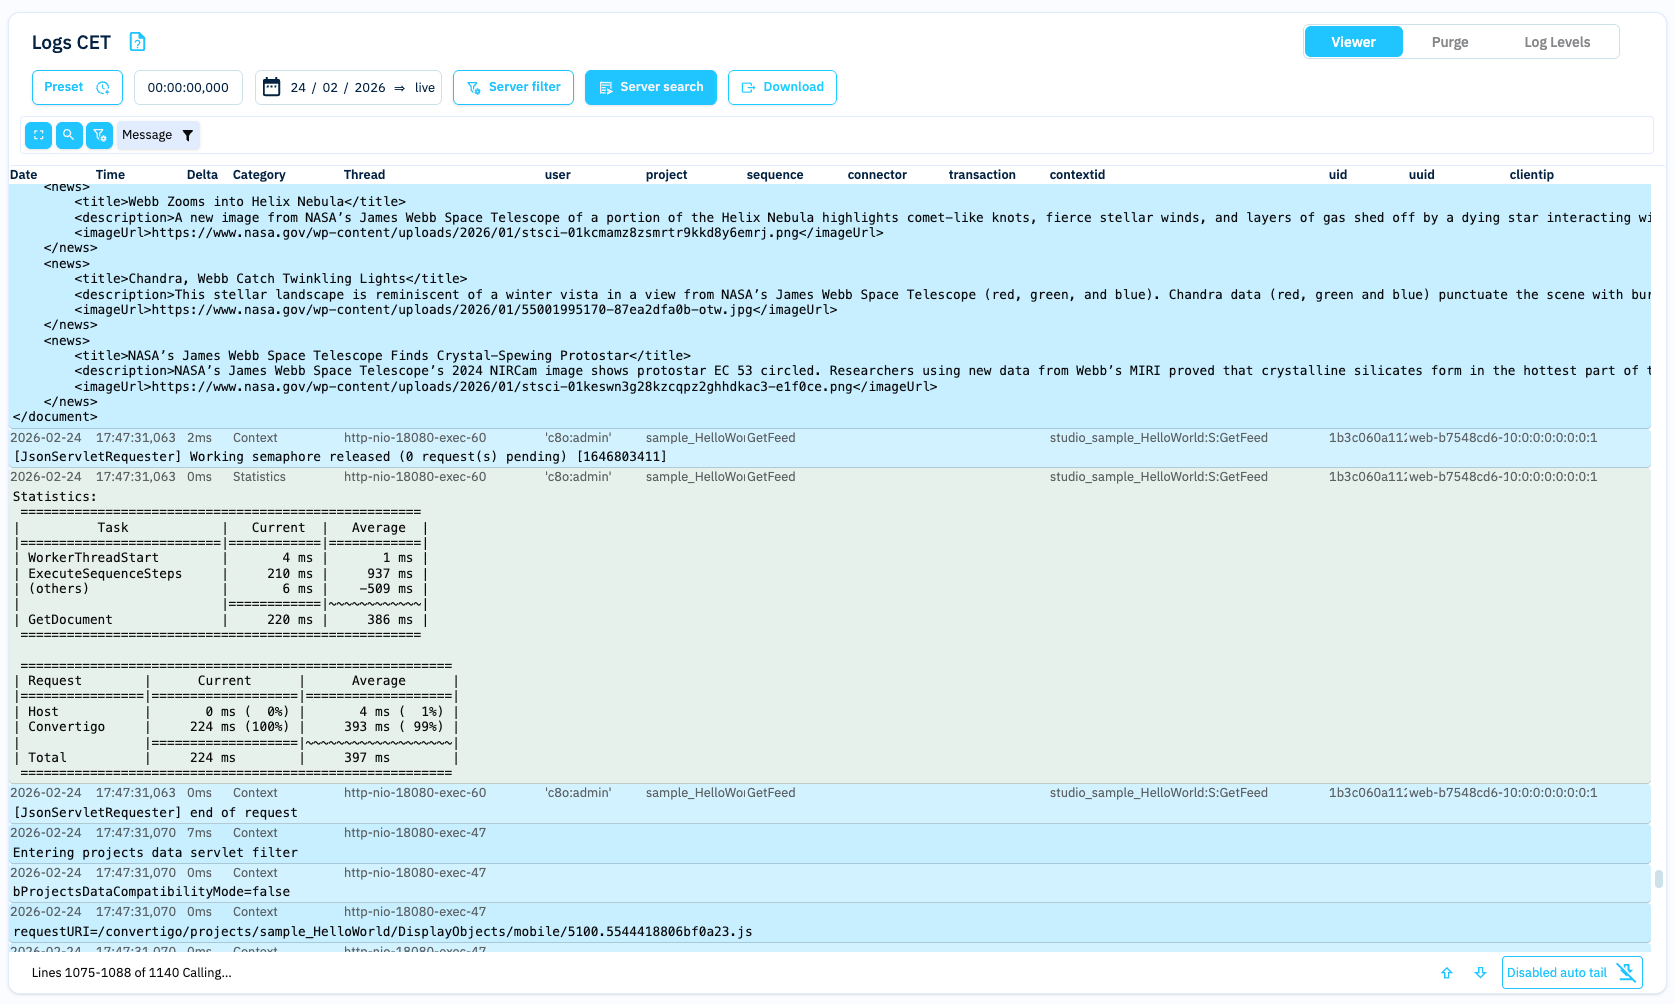Switch to the Log Levels tab
The height and width of the screenshot is (1004, 1674).
click(1556, 42)
